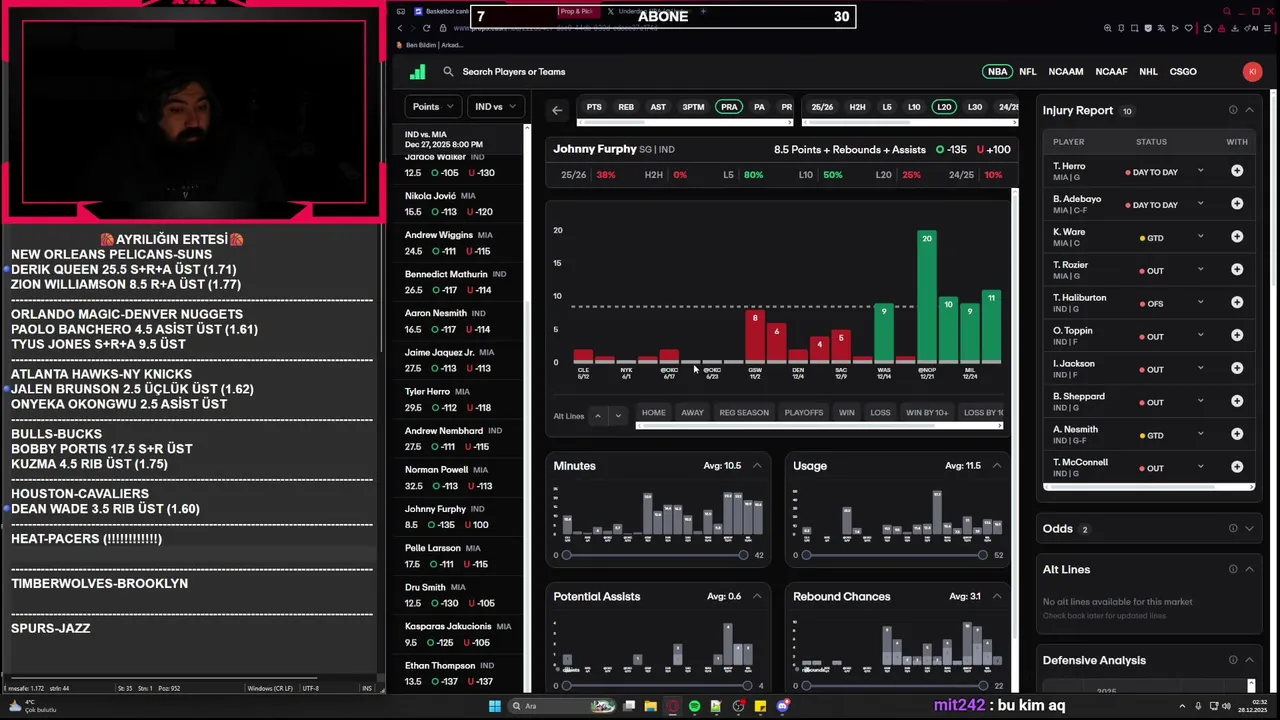
Task: Switch to the NFL league tab
Action: click(1028, 72)
